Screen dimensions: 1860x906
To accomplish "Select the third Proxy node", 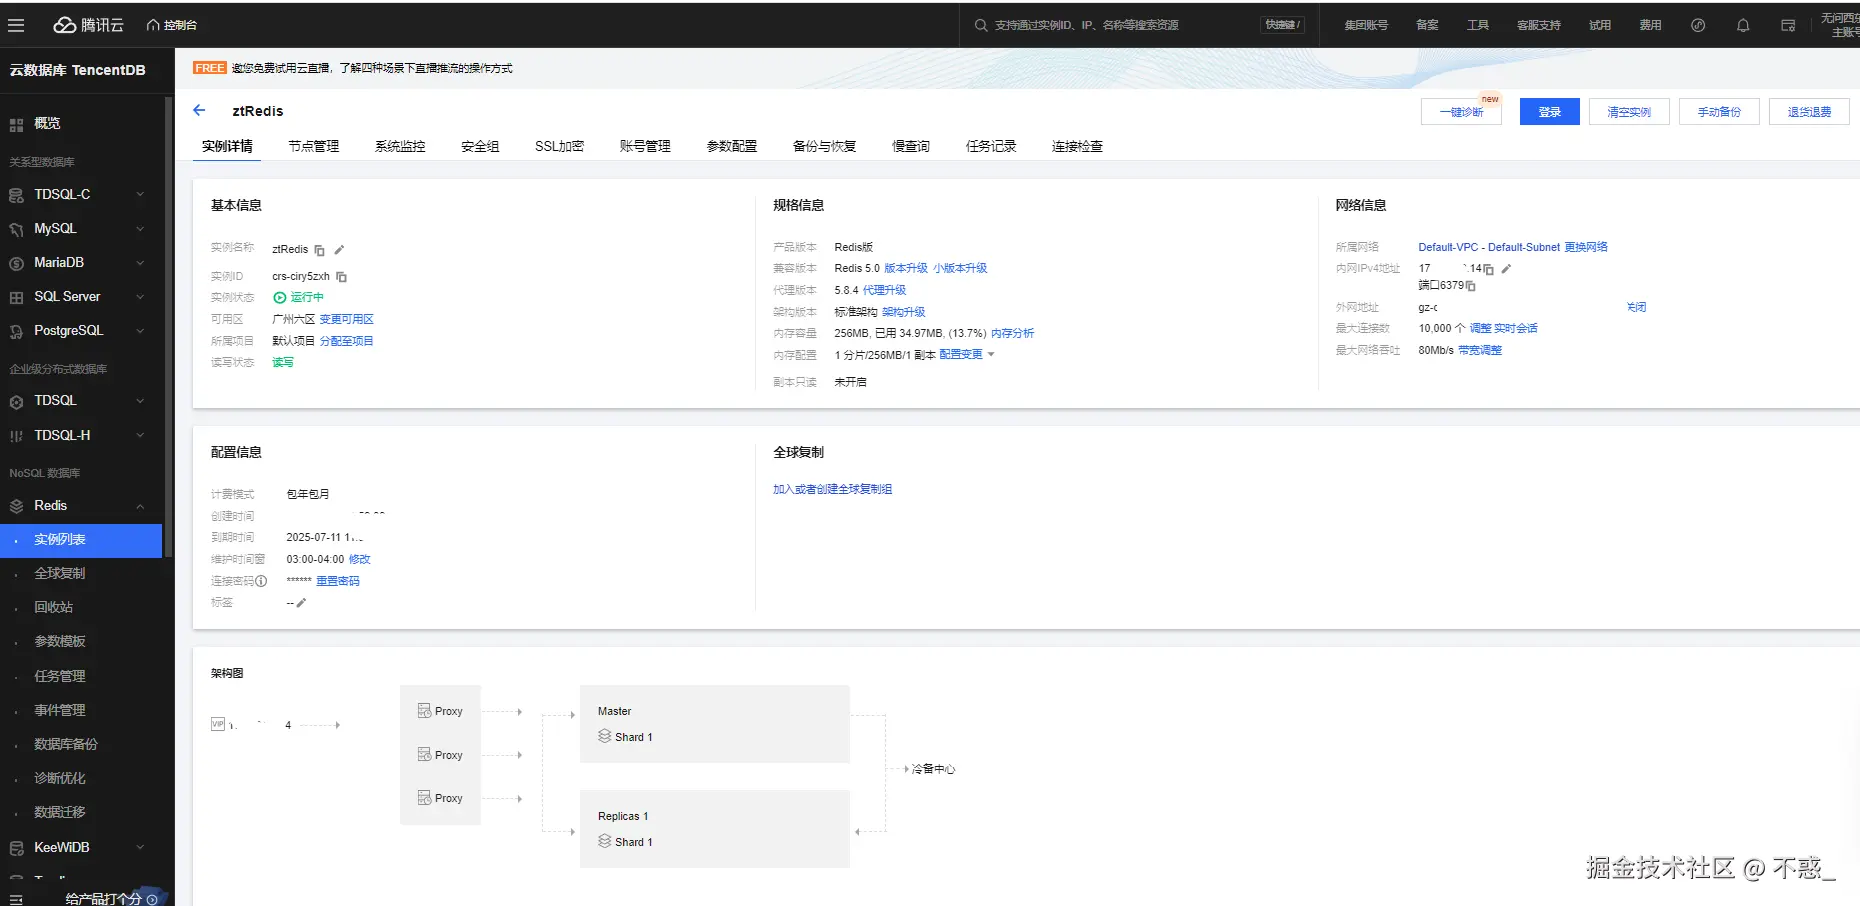I will point(440,798).
